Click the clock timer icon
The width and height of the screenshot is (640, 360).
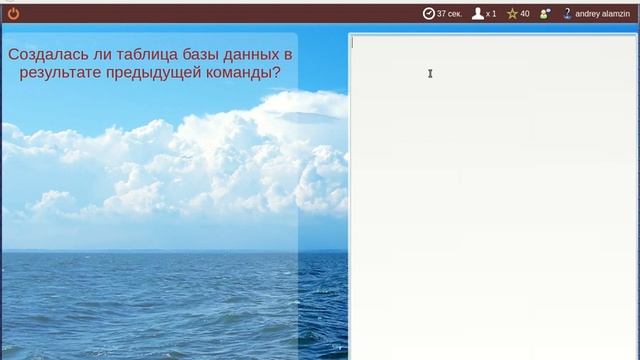pyautogui.click(x=429, y=13)
